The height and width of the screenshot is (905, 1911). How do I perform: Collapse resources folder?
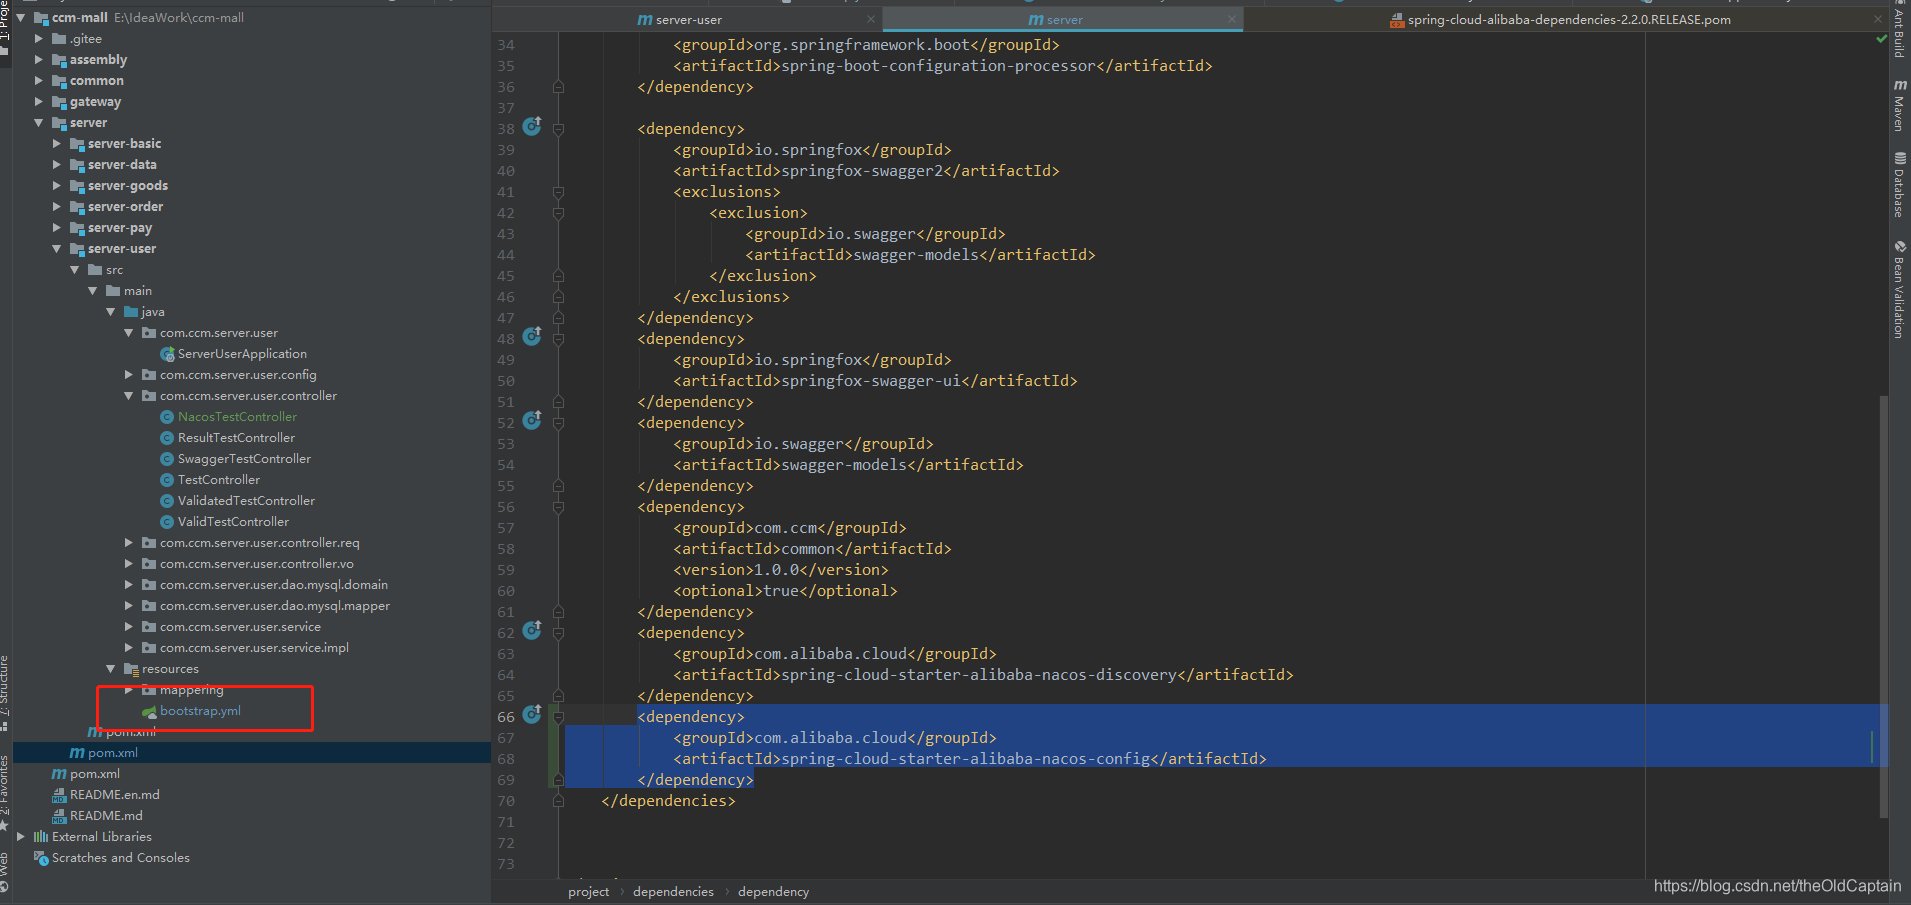click(111, 669)
